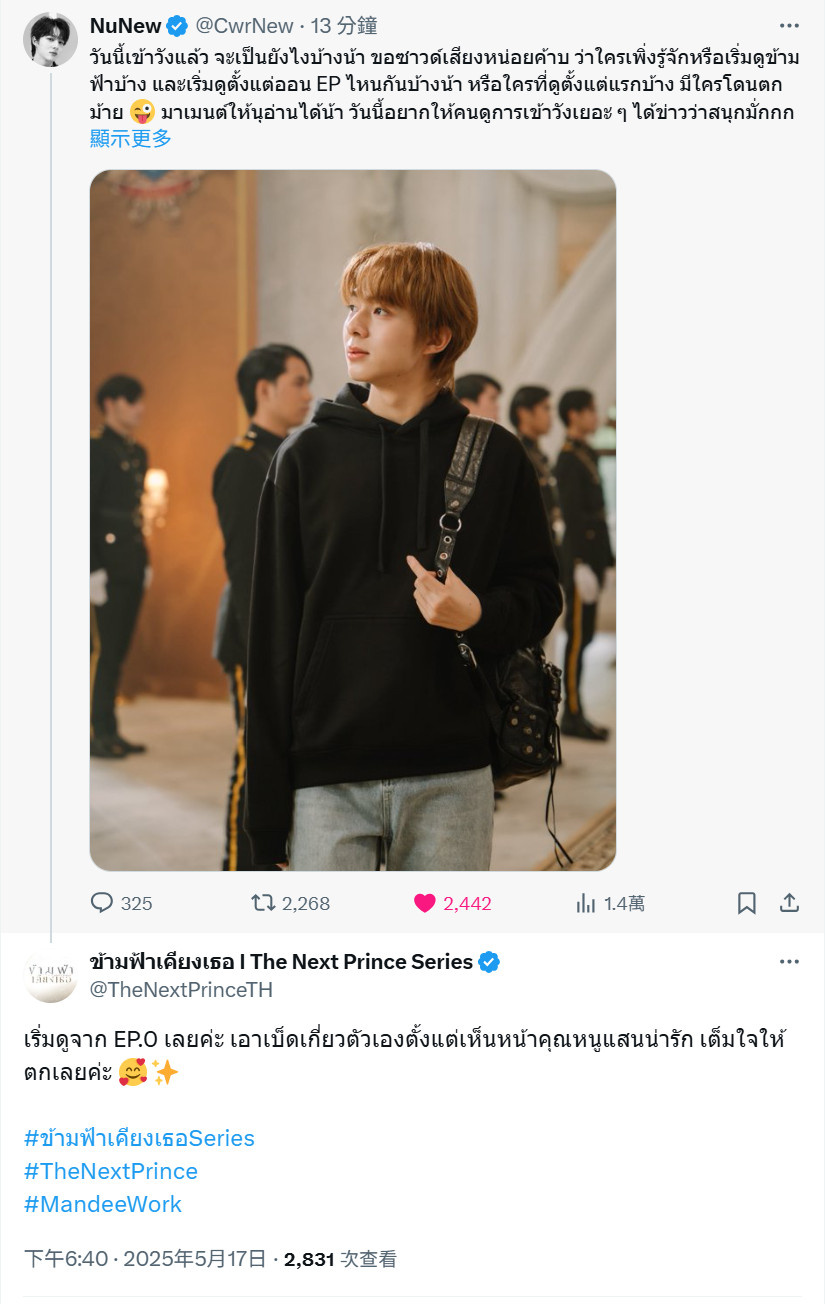Image resolution: width=825 pixels, height=1304 pixels.
Task: Retweet the post with 2,268 reposts
Action: click(262, 903)
